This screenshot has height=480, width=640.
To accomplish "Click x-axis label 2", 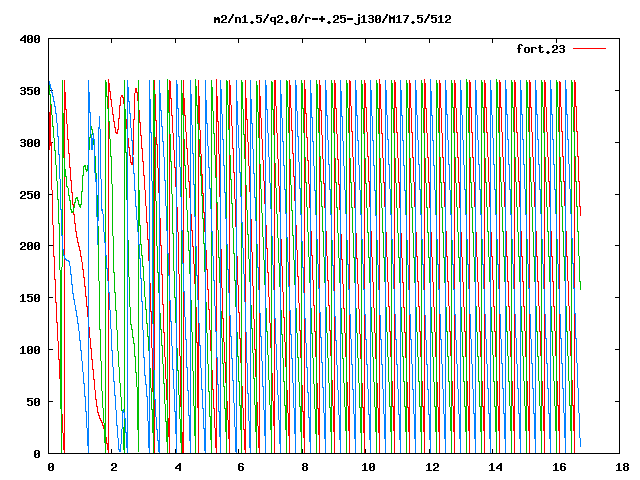I will (x=113, y=467).
